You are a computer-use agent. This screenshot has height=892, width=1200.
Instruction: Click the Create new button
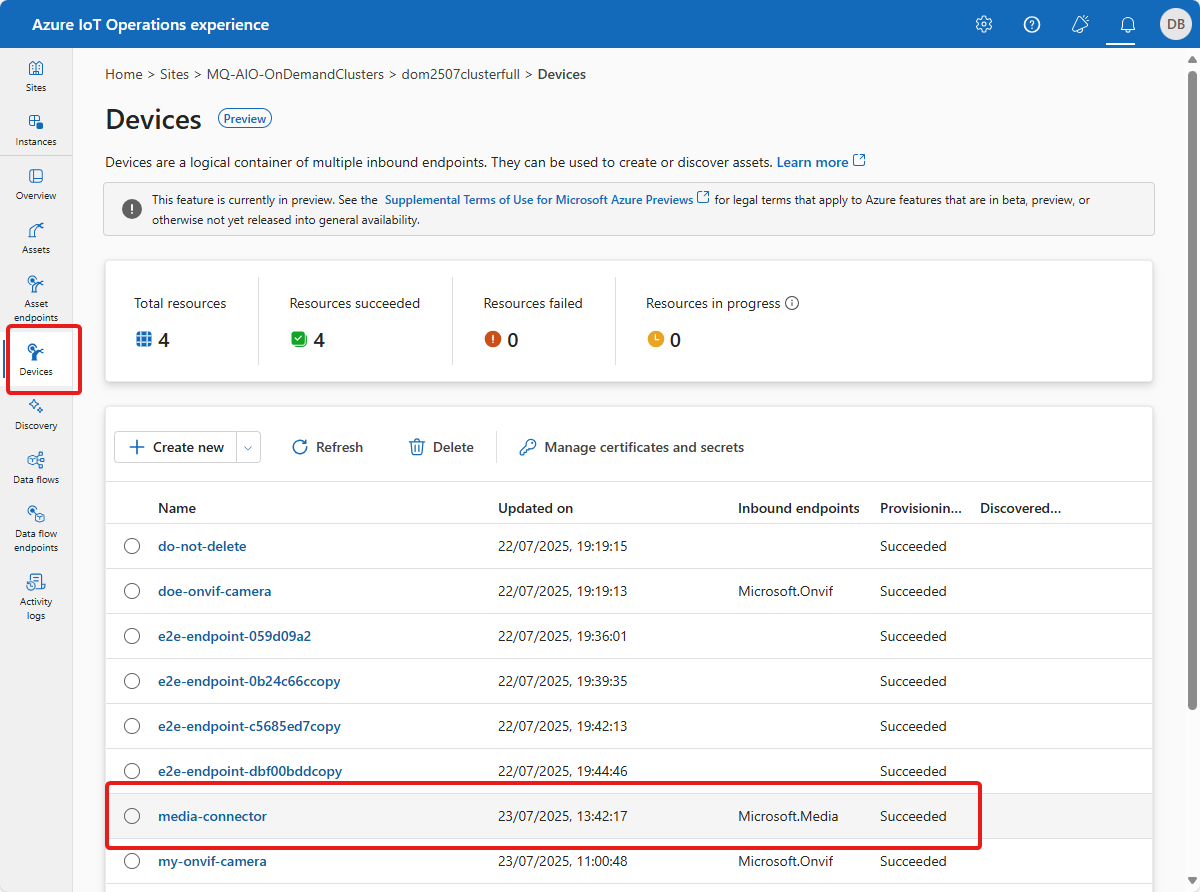click(x=176, y=447)
